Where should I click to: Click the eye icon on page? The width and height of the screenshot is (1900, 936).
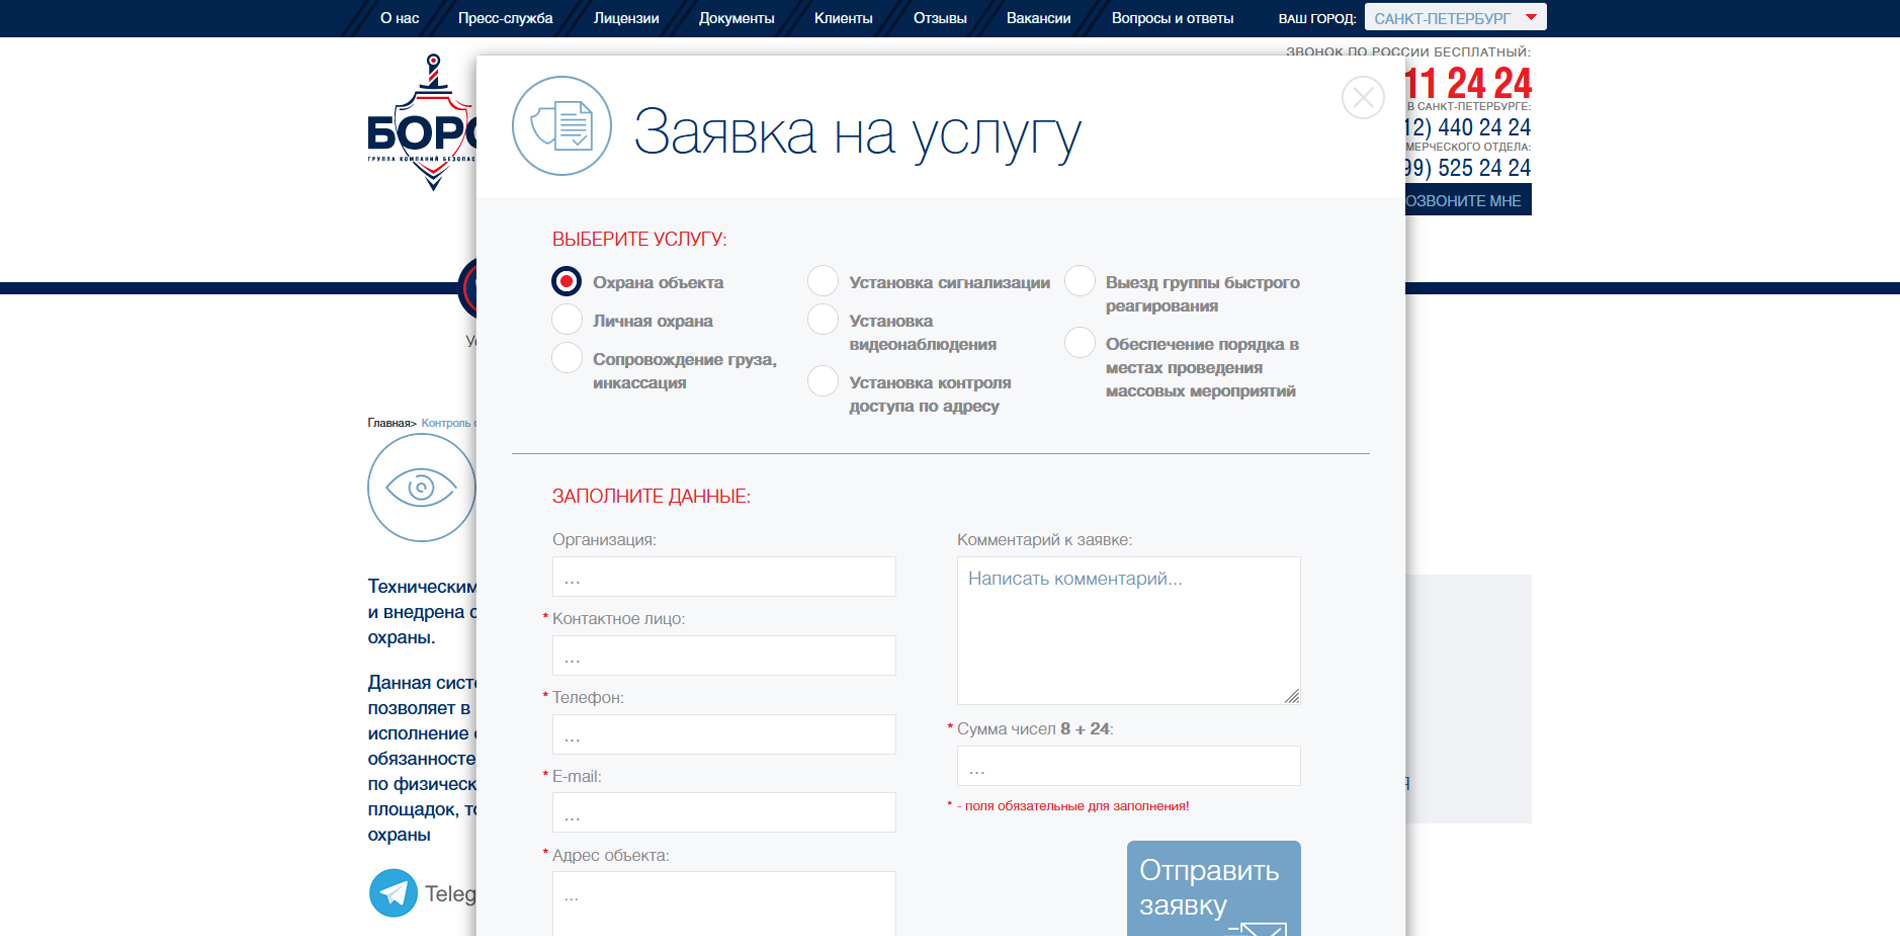[x=421, y=488]
